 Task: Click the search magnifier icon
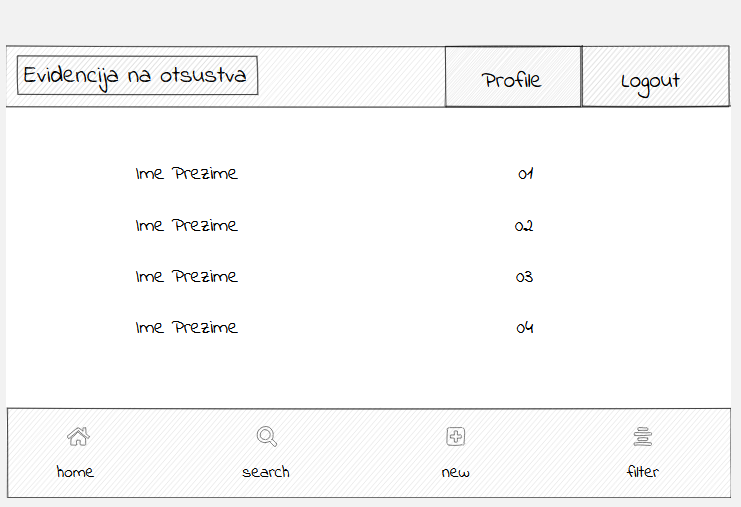(x=266, y=436)
